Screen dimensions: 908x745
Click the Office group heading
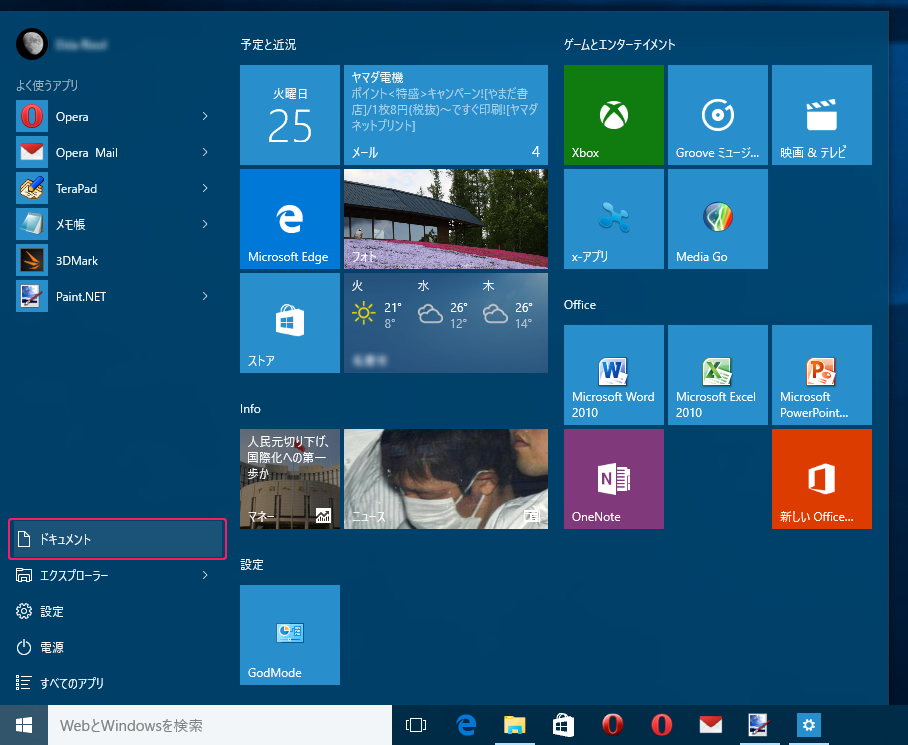(580, 304)
